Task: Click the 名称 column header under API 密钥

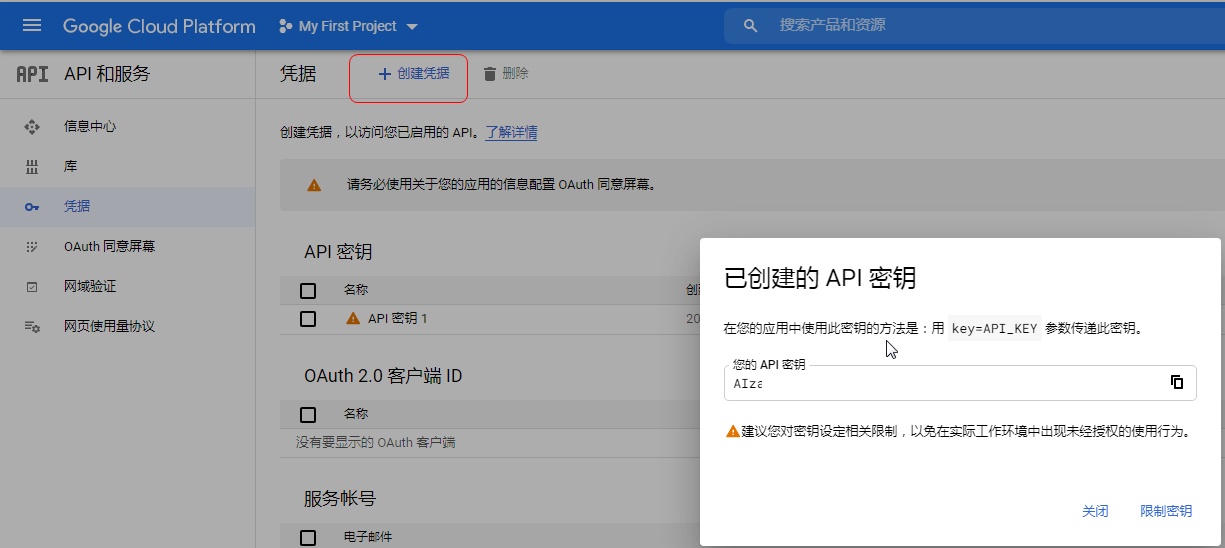Action: pos(356,290)
